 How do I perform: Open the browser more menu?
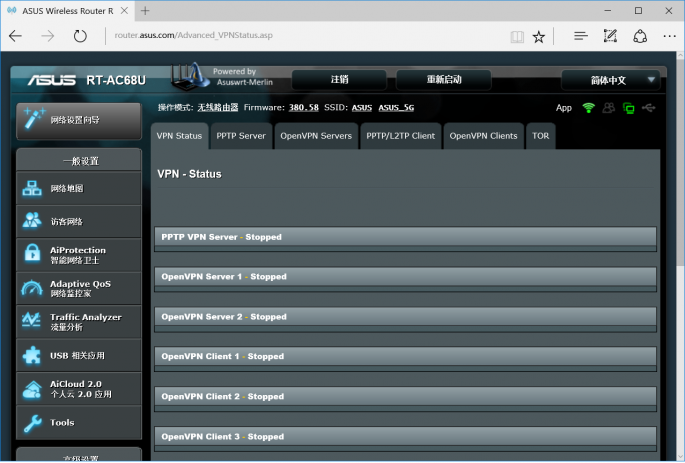pyautogui.click(x=669, y=36)
